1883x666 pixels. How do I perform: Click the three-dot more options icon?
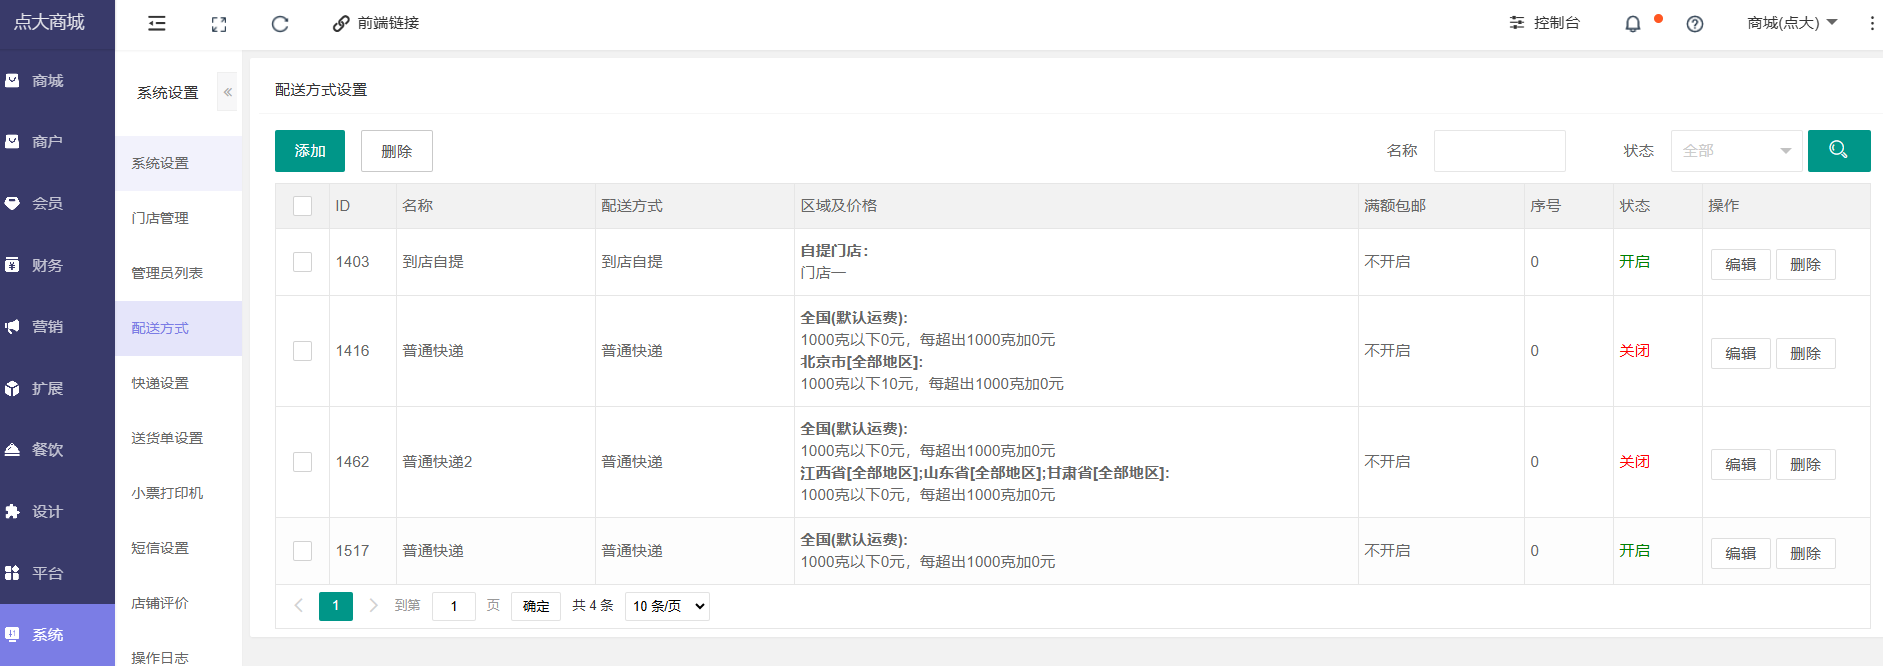pyautogui.click(x=1871, y=23)
